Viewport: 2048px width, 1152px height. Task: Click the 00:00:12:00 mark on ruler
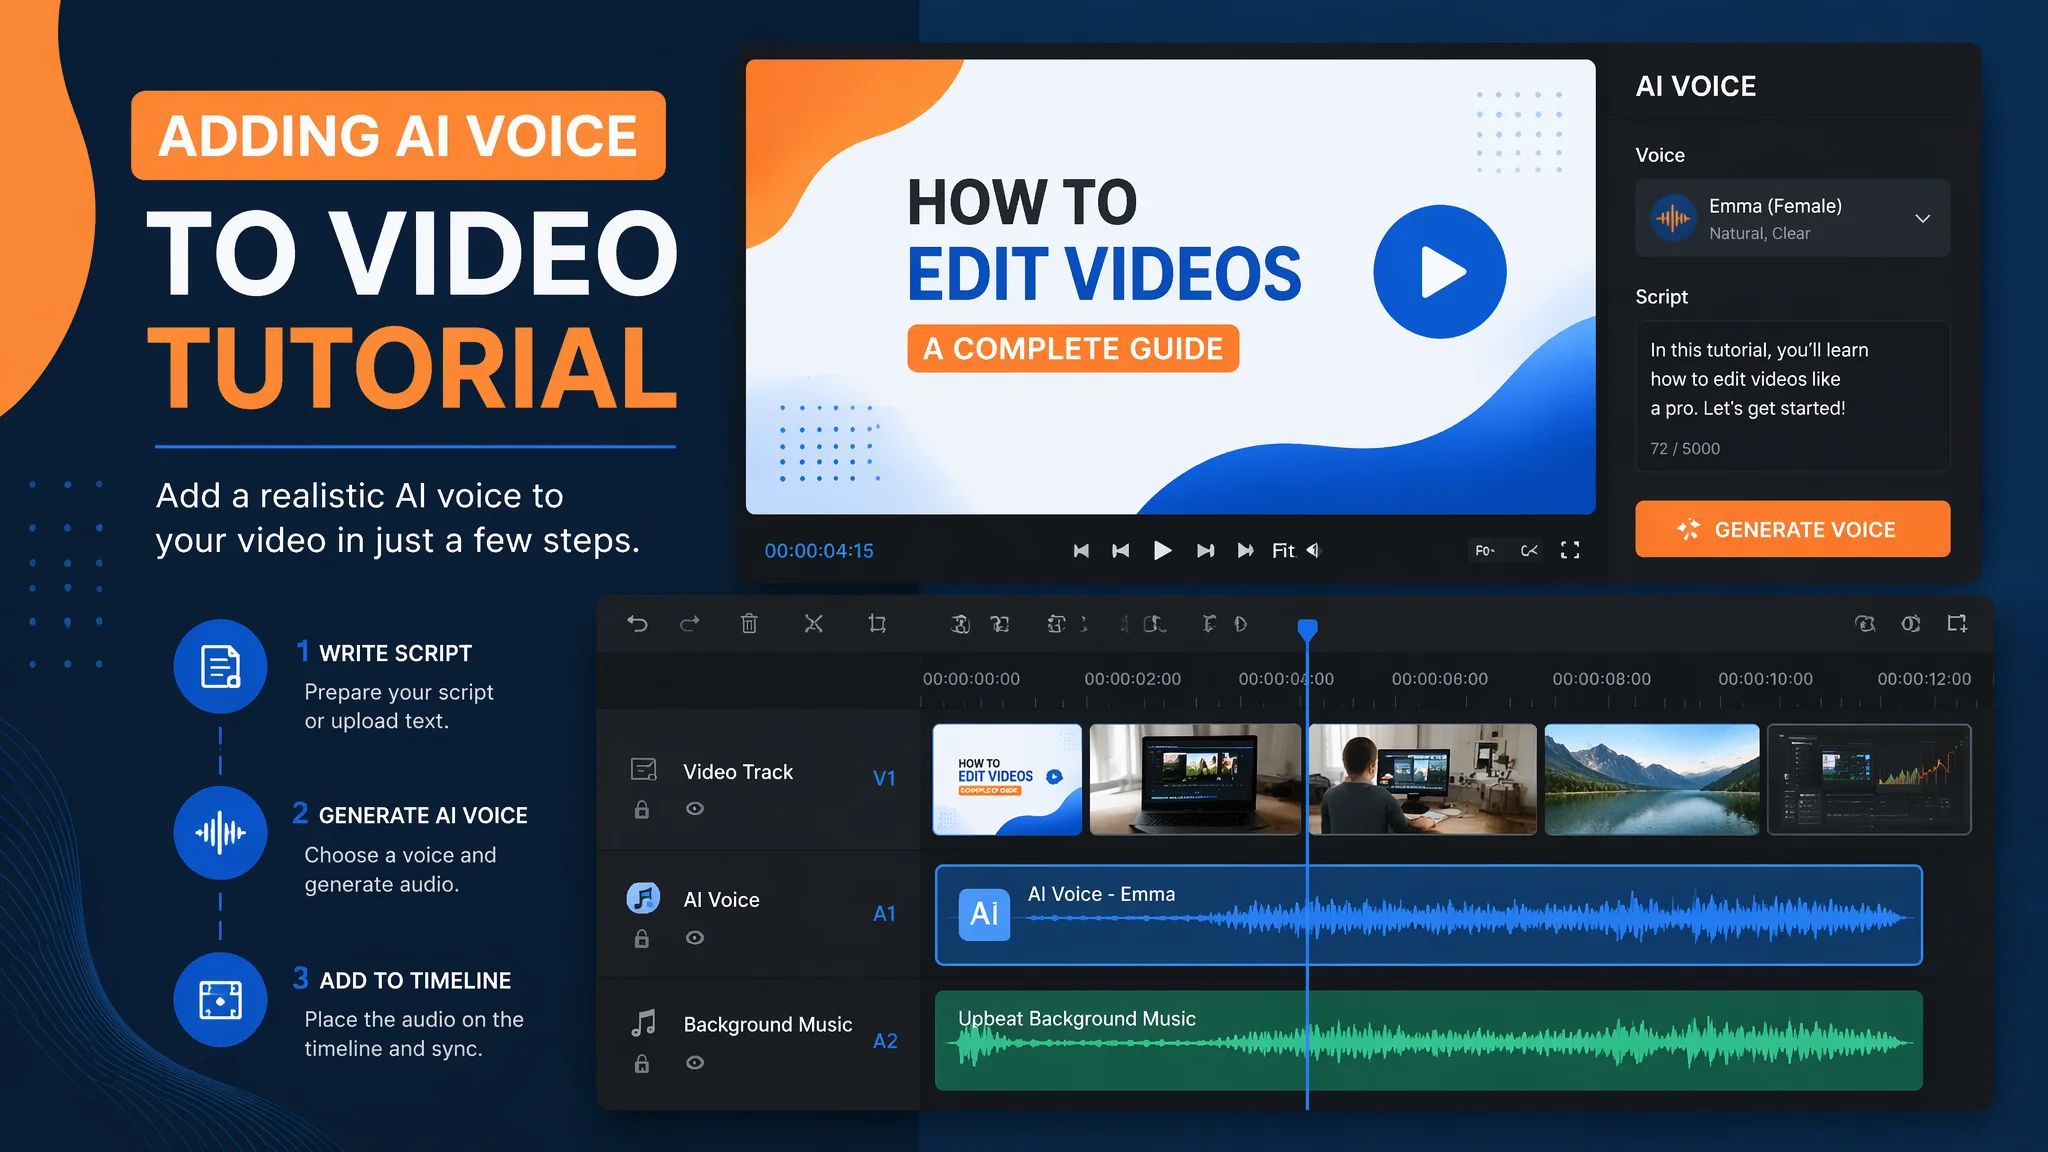coord(1924,679)
